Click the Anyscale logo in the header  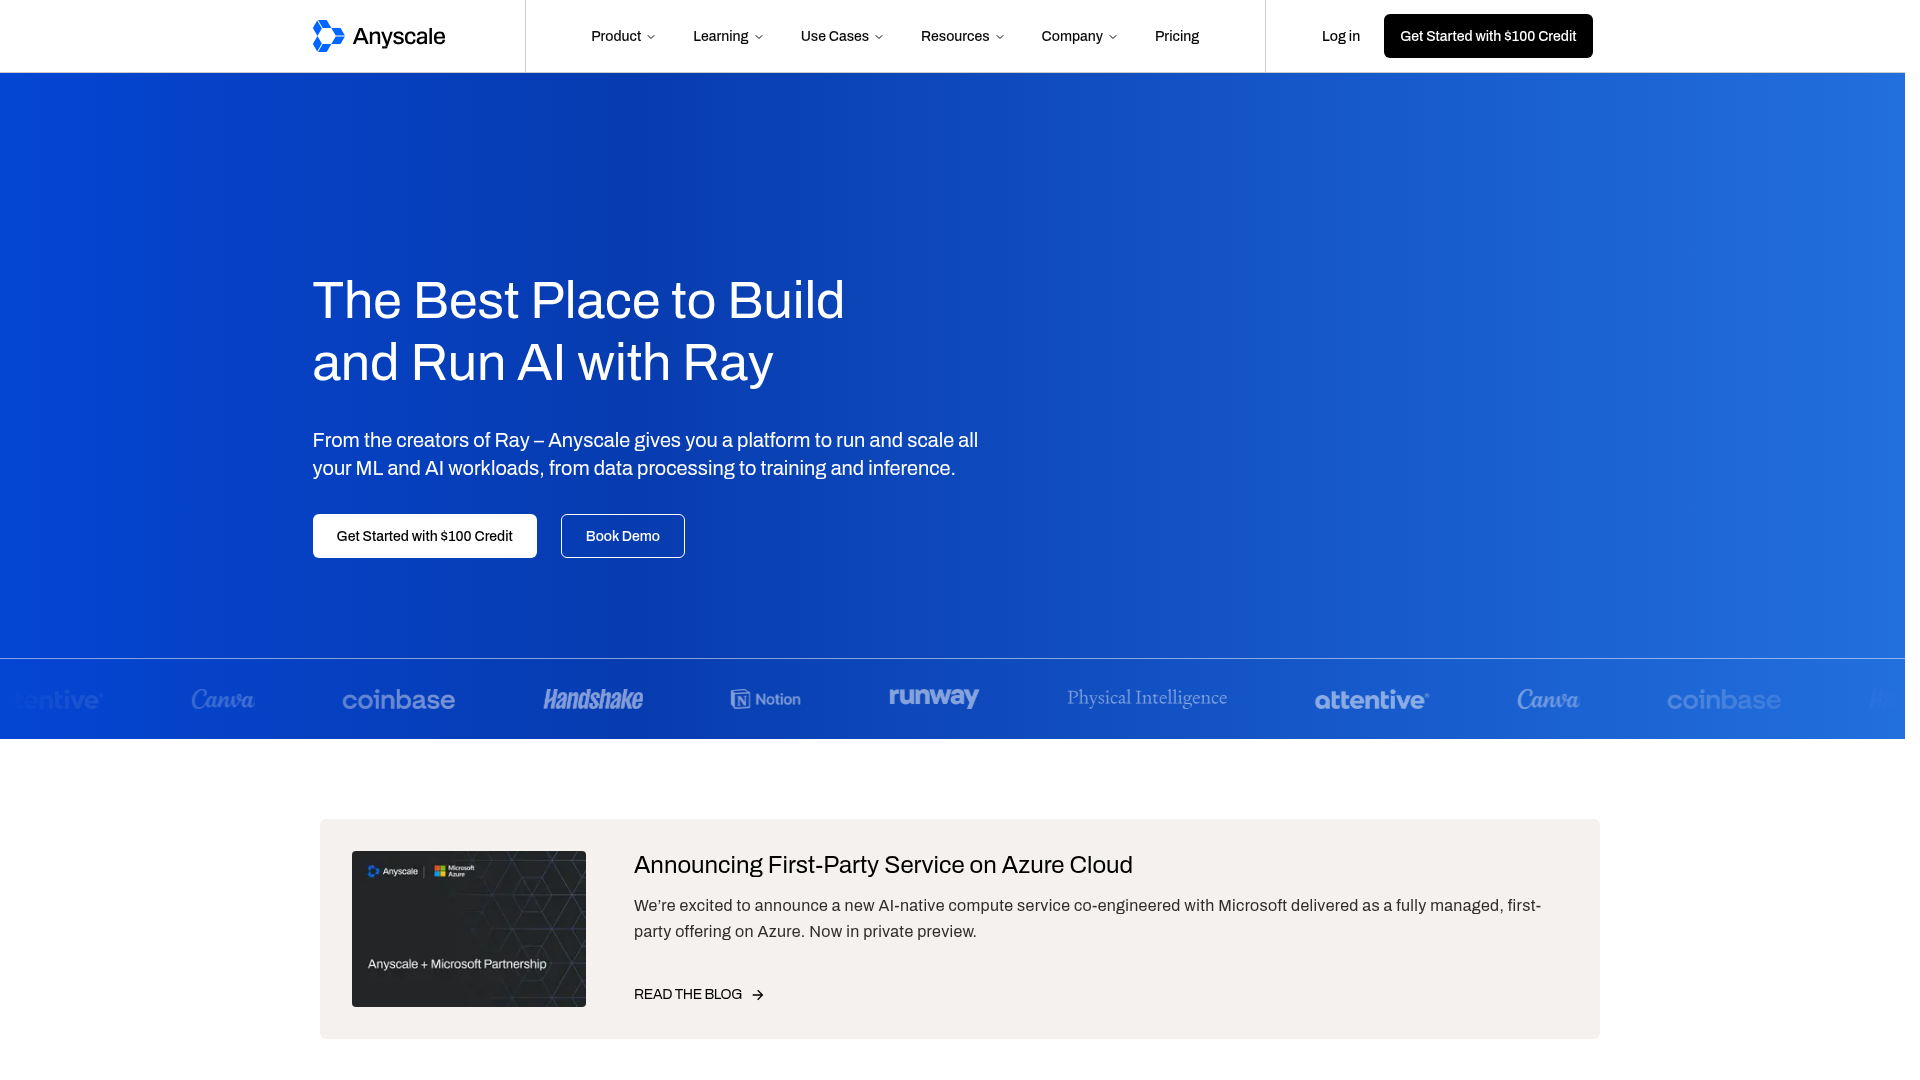[379, 36]
